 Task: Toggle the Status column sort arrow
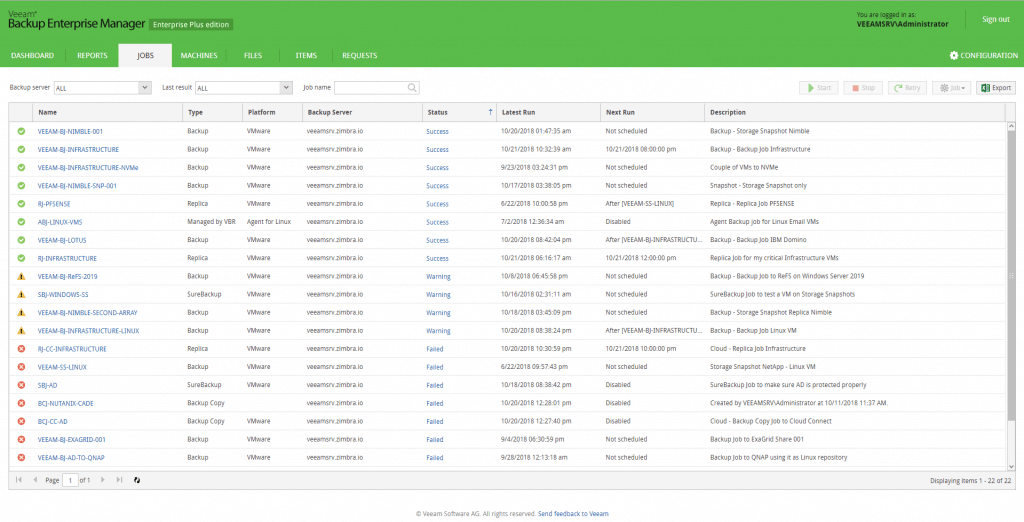490,112
